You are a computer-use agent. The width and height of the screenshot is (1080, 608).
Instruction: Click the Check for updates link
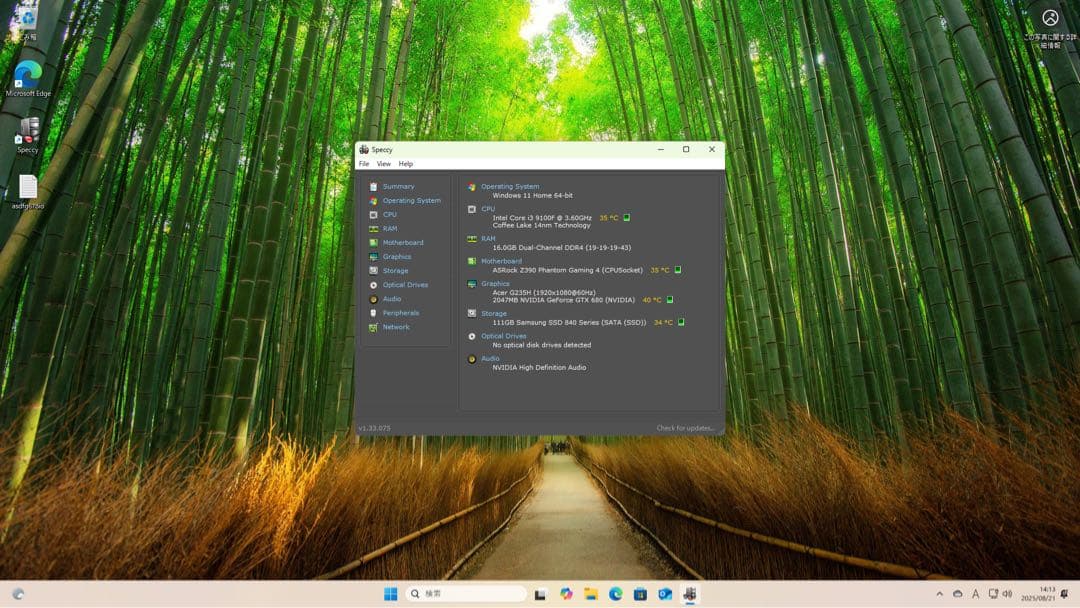pos(687,428)
